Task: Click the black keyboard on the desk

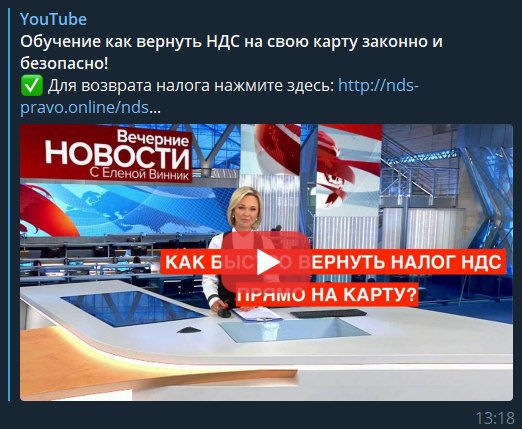Action: pyautogui.click(x=328, y=313)
